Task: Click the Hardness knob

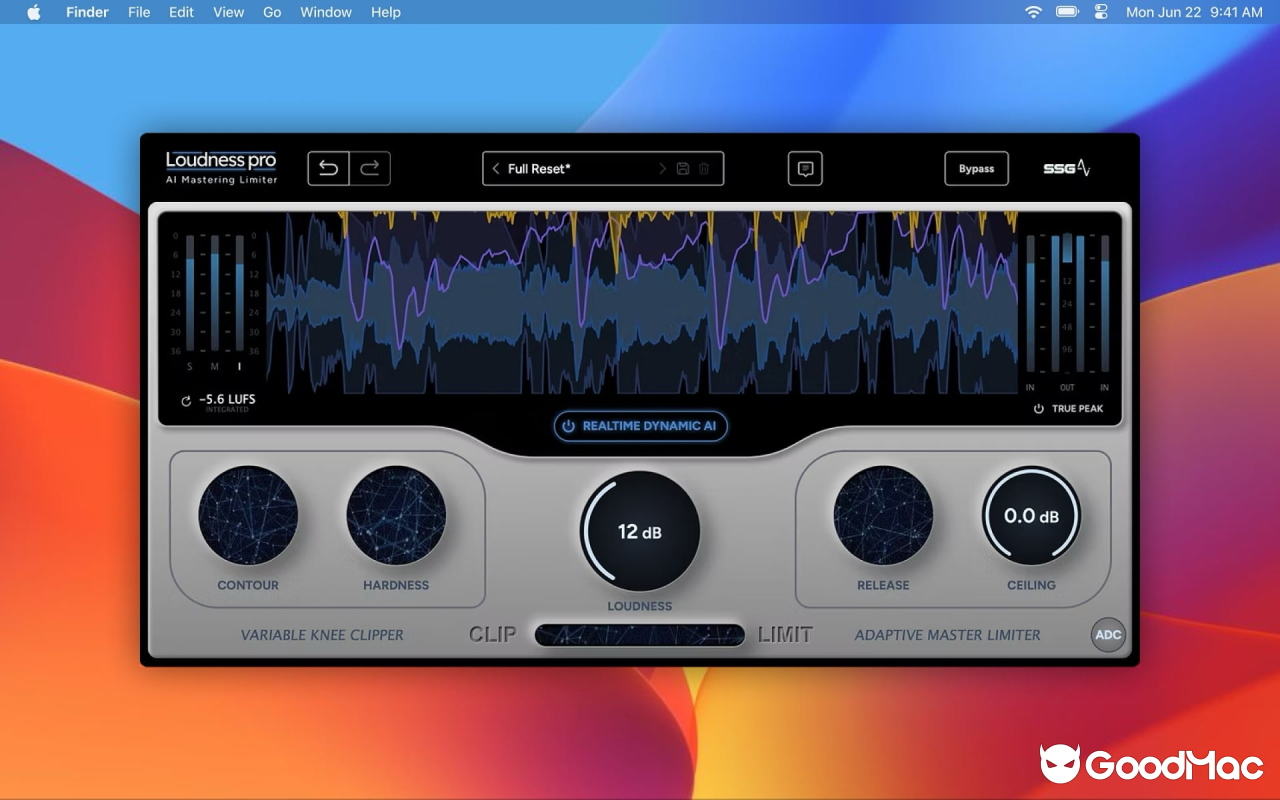Action: point(396,515)
